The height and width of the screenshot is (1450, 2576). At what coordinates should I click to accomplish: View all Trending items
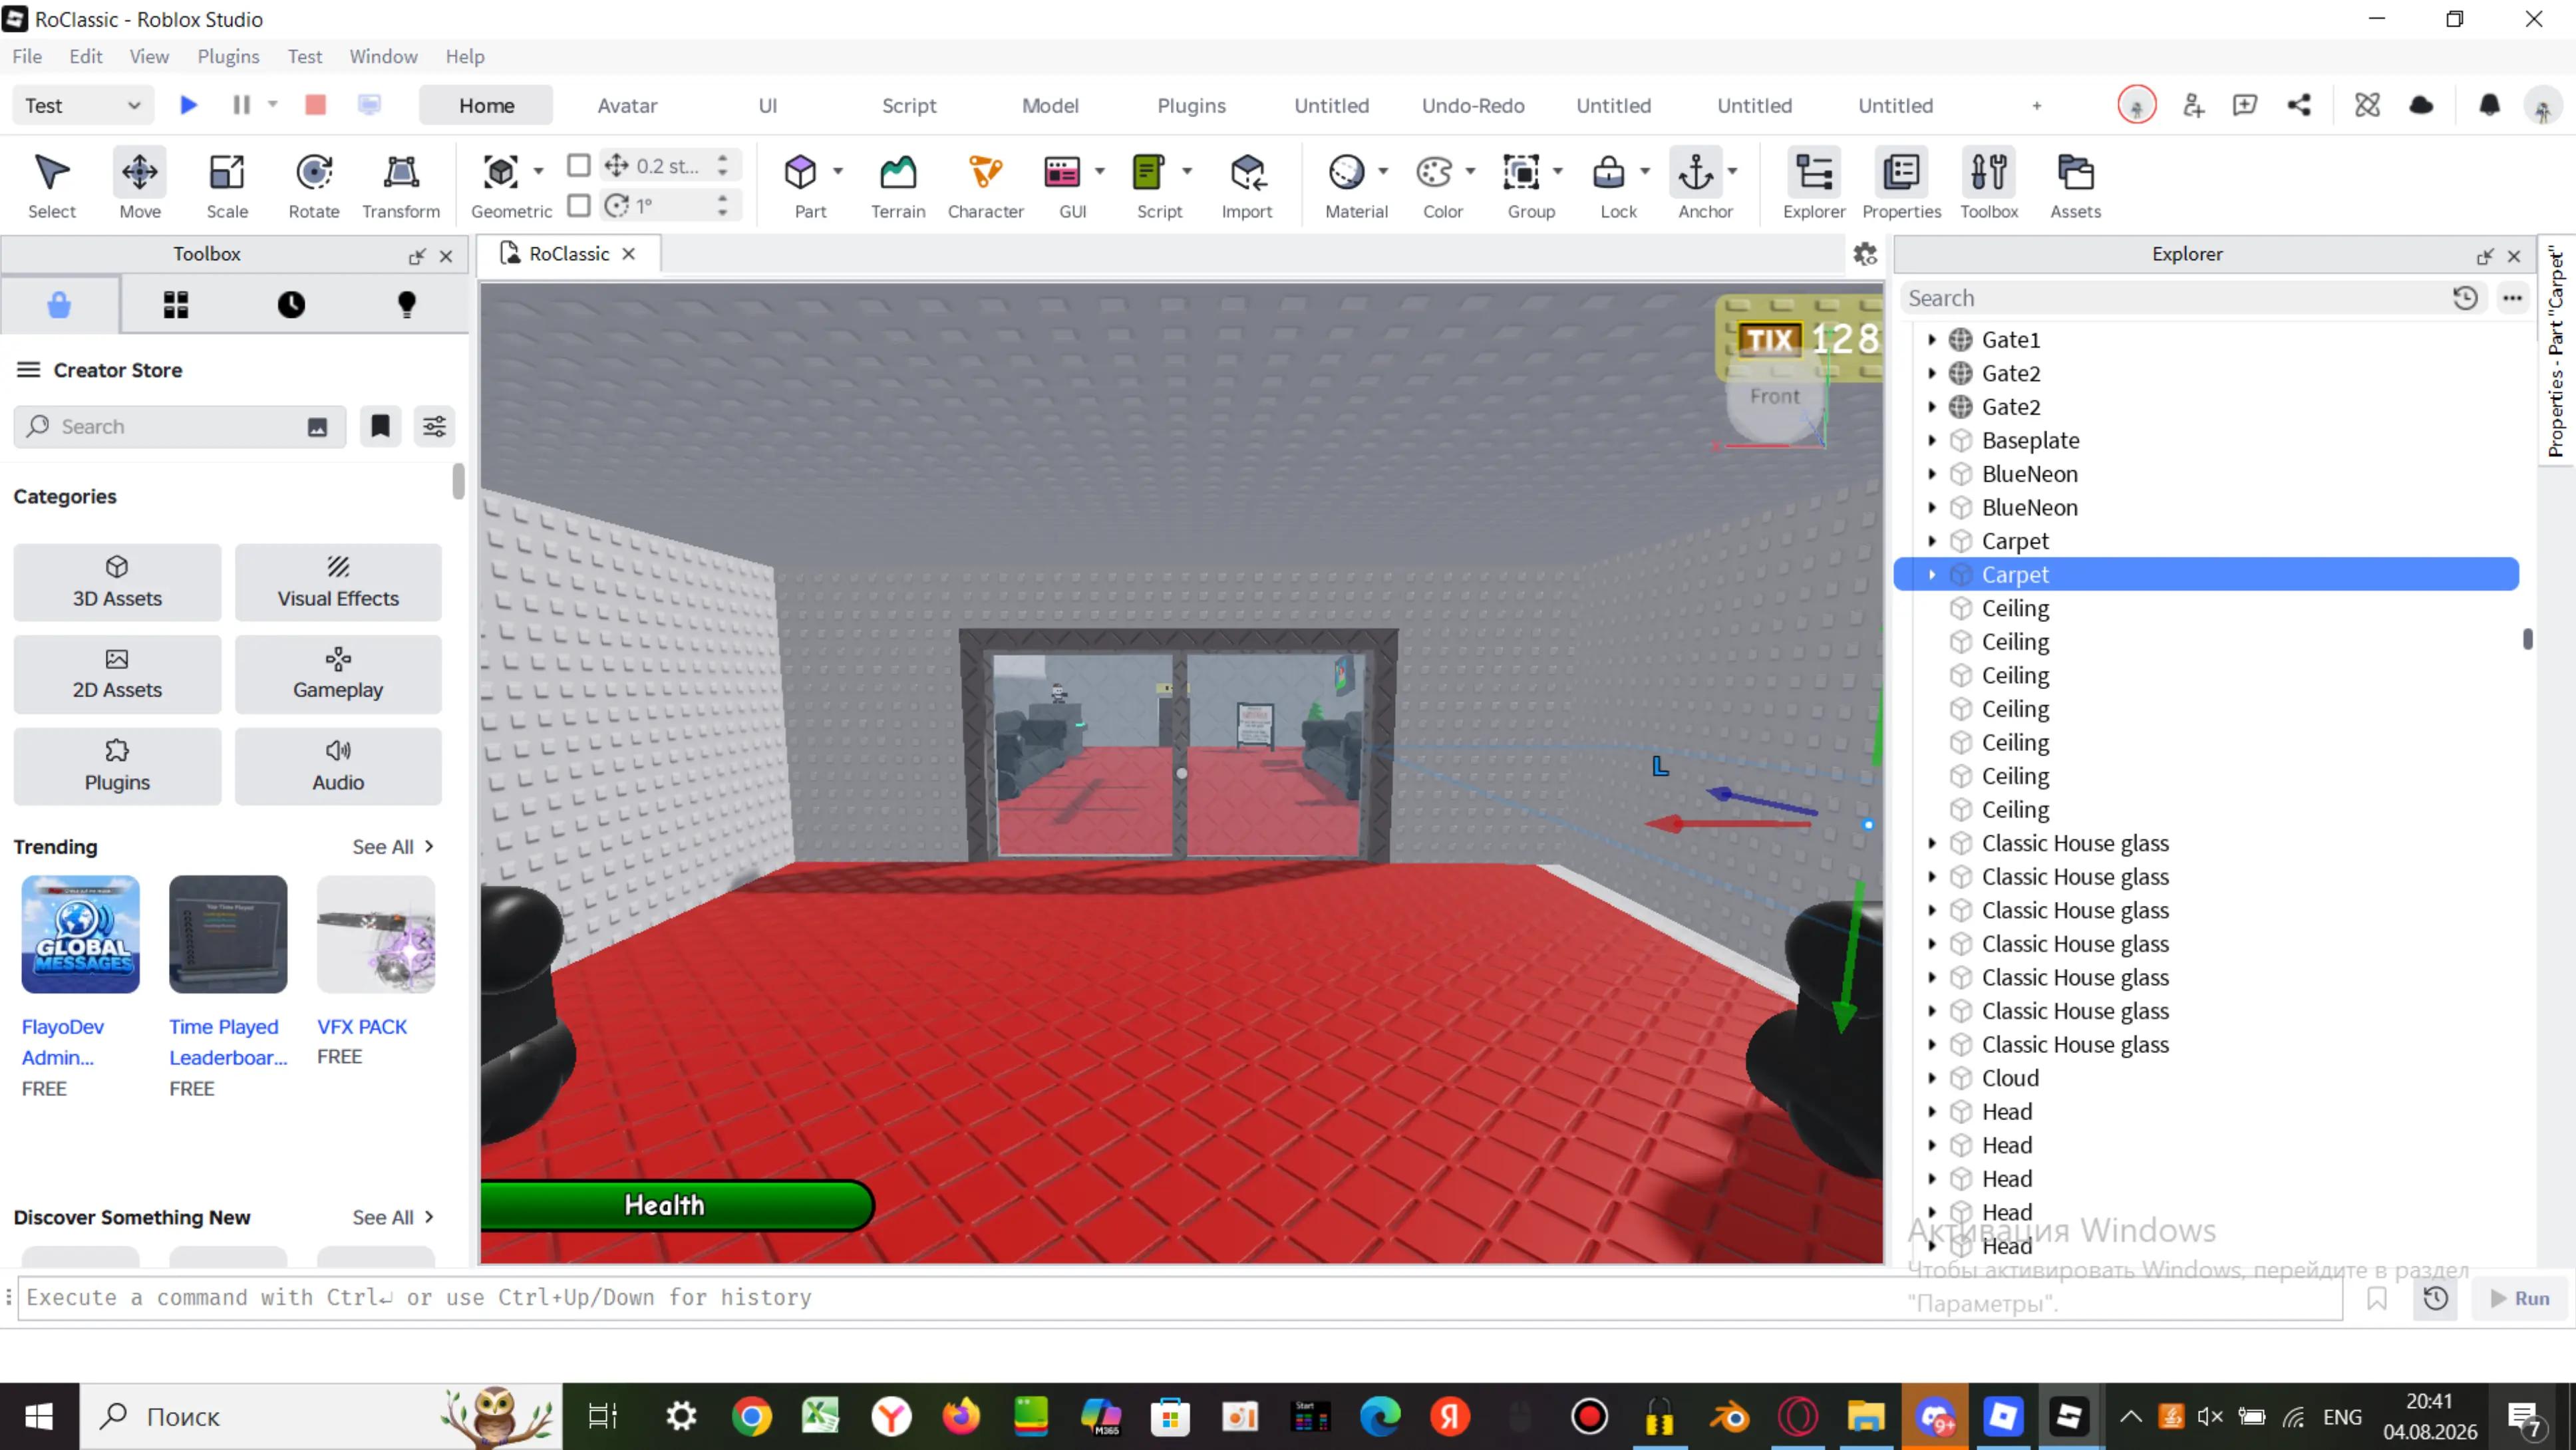pos(393,847)
